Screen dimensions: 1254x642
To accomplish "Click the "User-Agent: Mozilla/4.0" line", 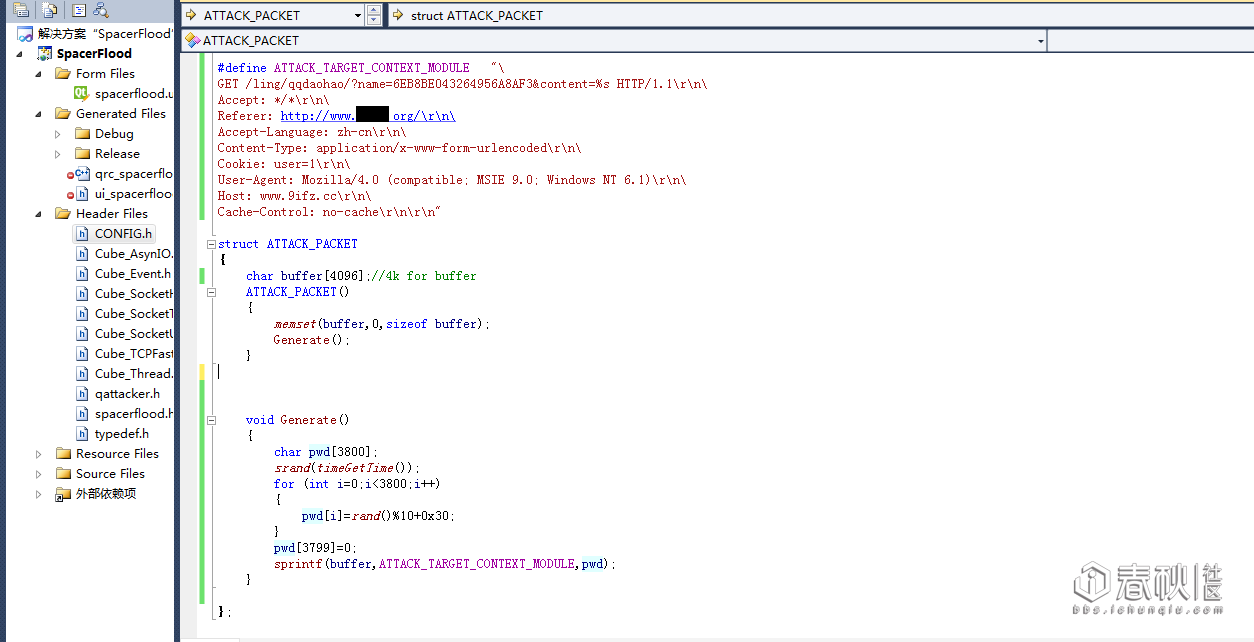I will pos(452,180).
